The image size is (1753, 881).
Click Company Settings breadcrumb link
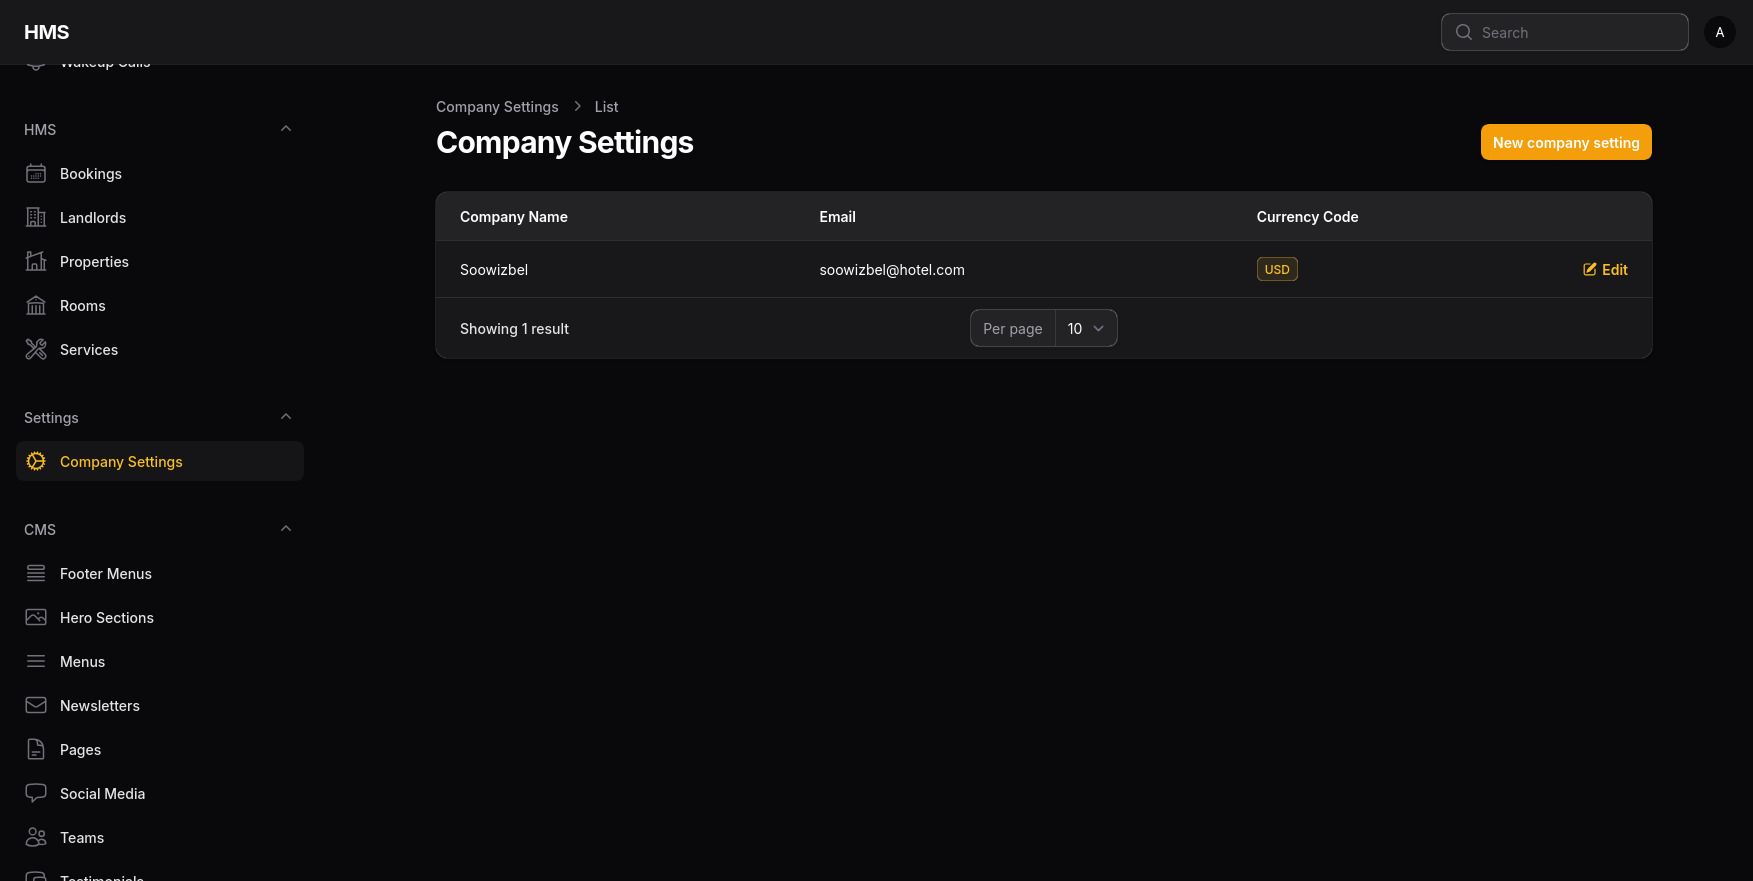click(497, 107)
